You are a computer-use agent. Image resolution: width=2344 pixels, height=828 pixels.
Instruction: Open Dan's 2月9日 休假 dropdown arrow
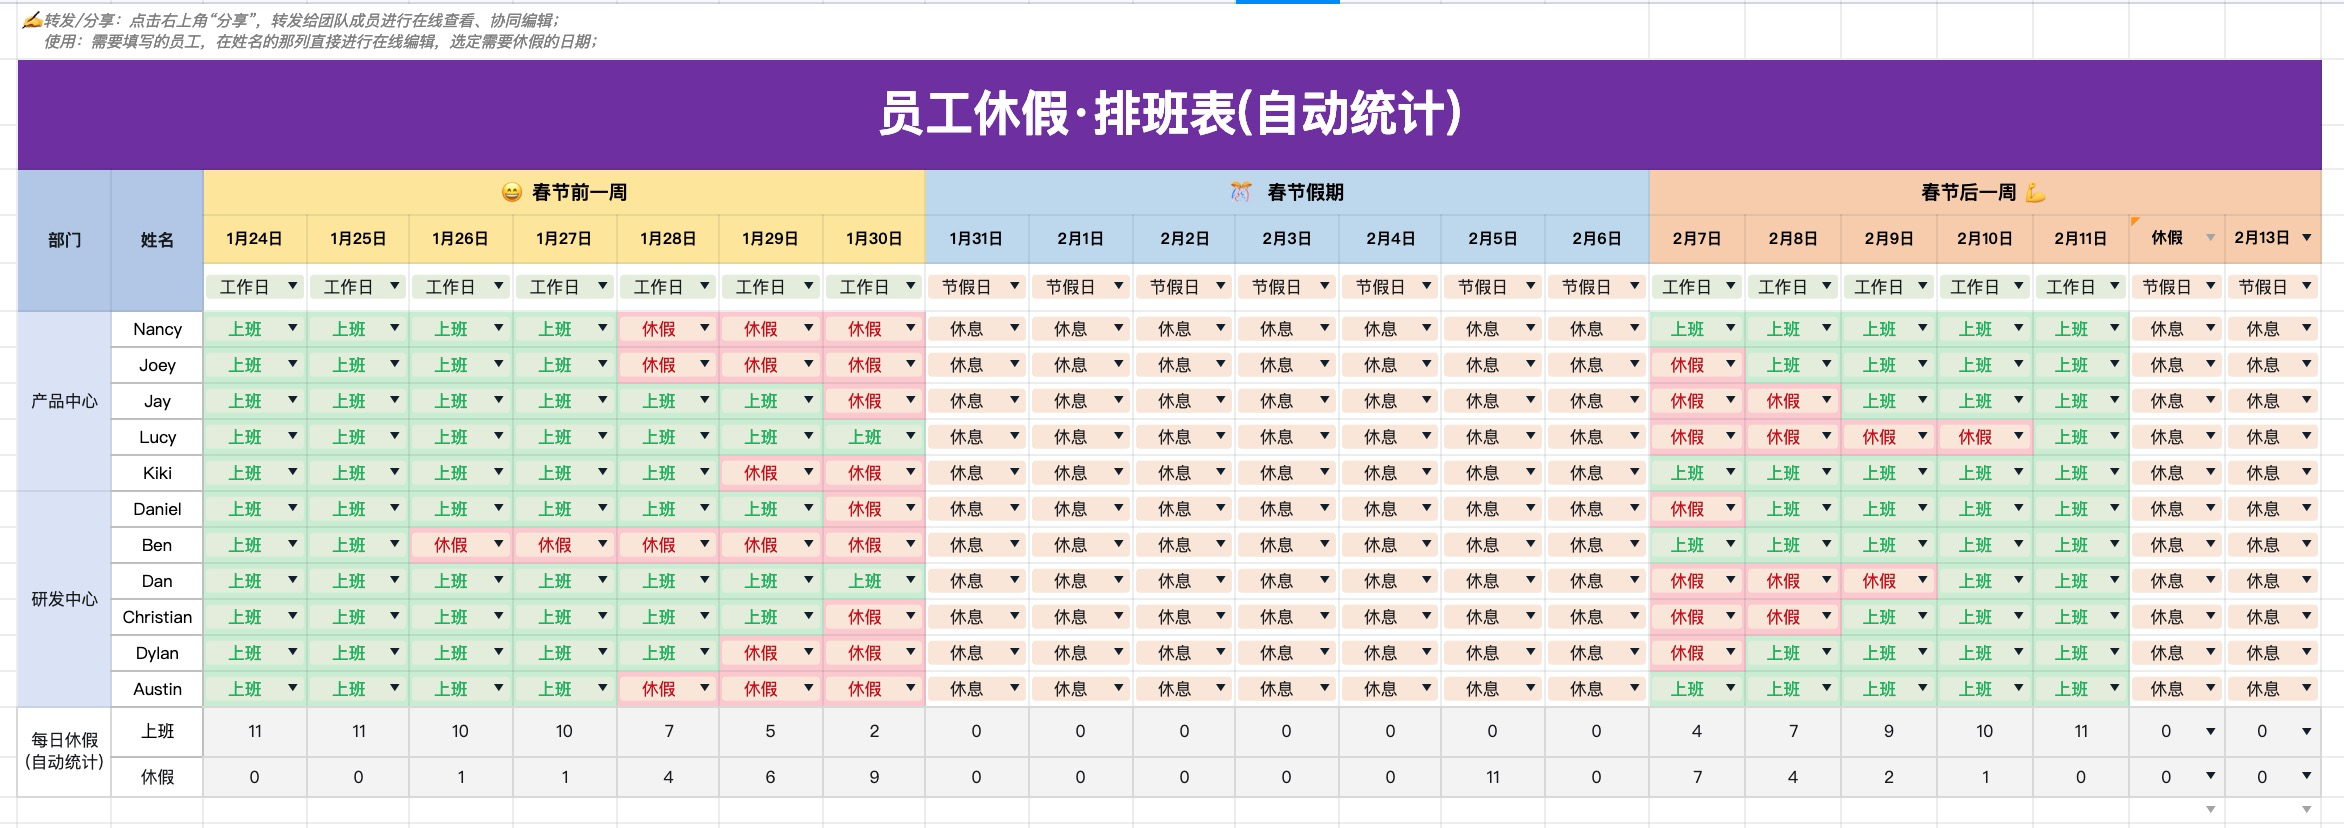[1922, 580]
